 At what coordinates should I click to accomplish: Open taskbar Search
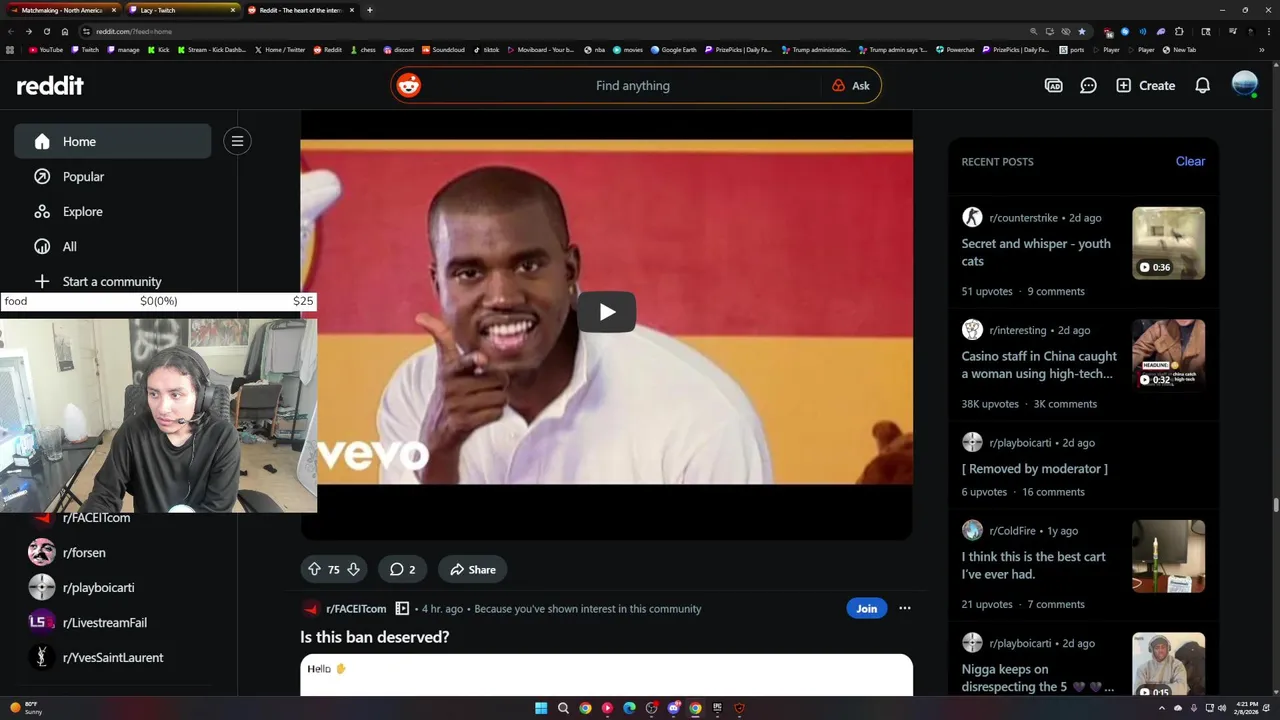click(x=563, y=708)
